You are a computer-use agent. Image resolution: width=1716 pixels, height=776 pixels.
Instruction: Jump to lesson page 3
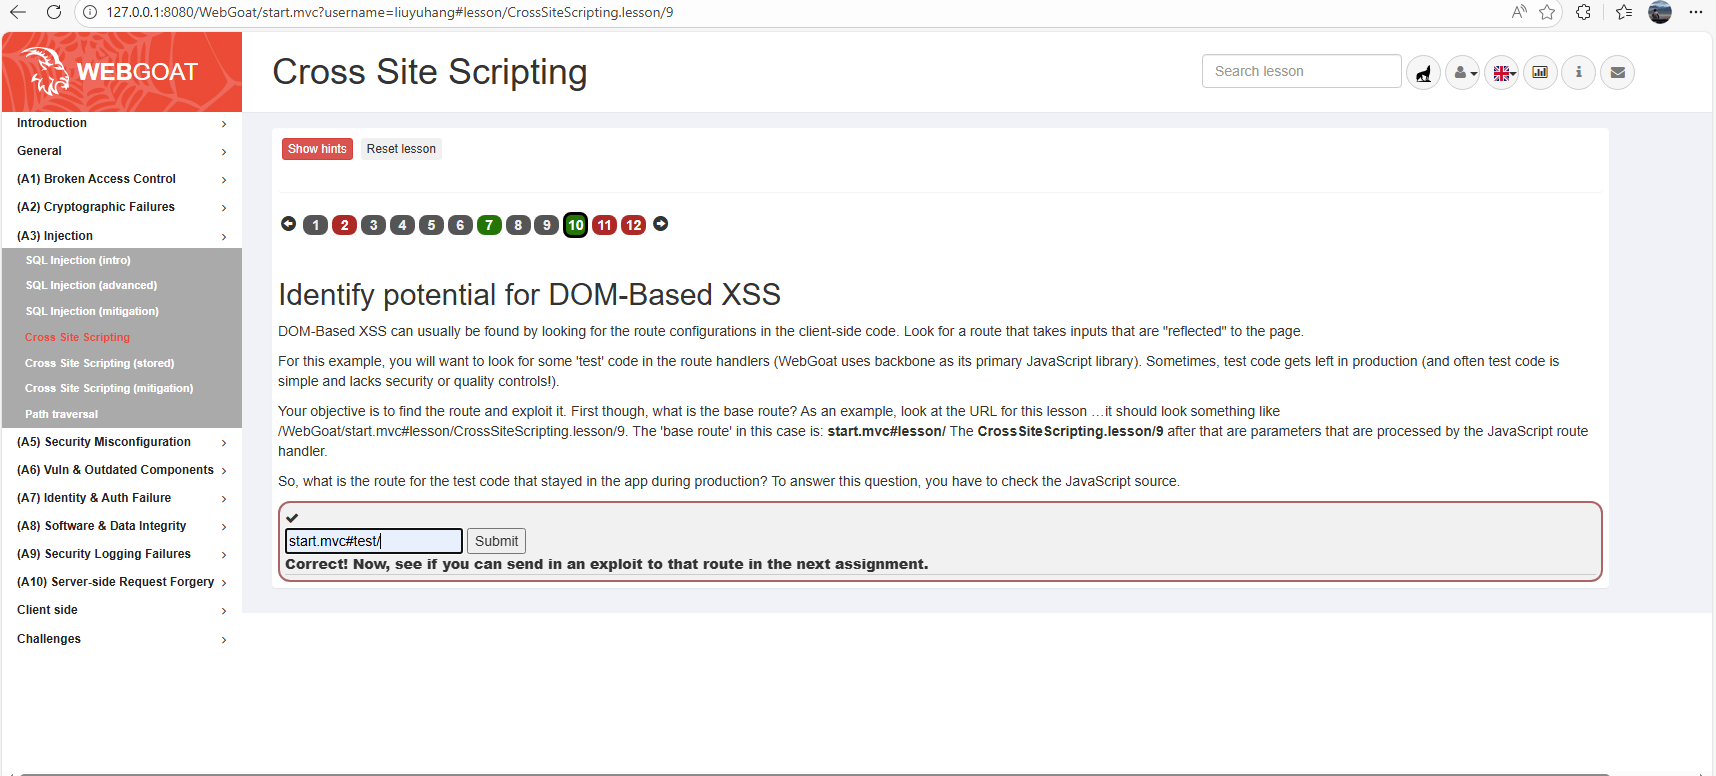374,225
